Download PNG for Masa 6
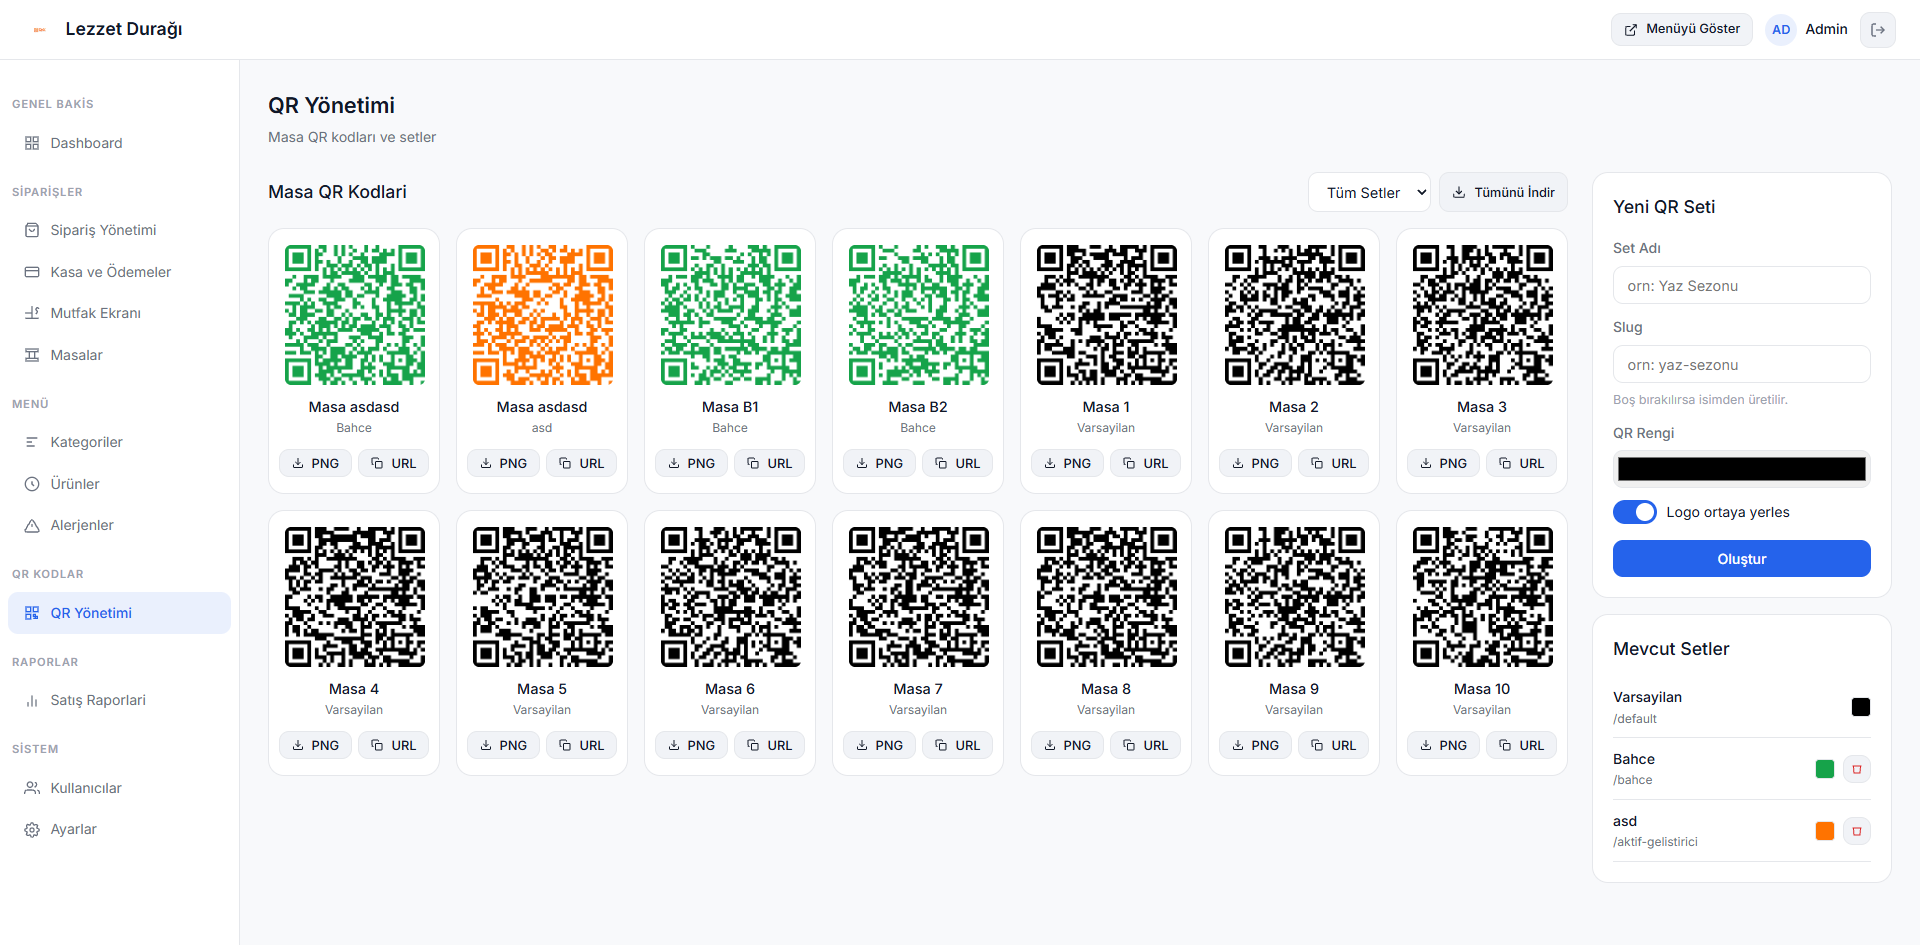 691,745
